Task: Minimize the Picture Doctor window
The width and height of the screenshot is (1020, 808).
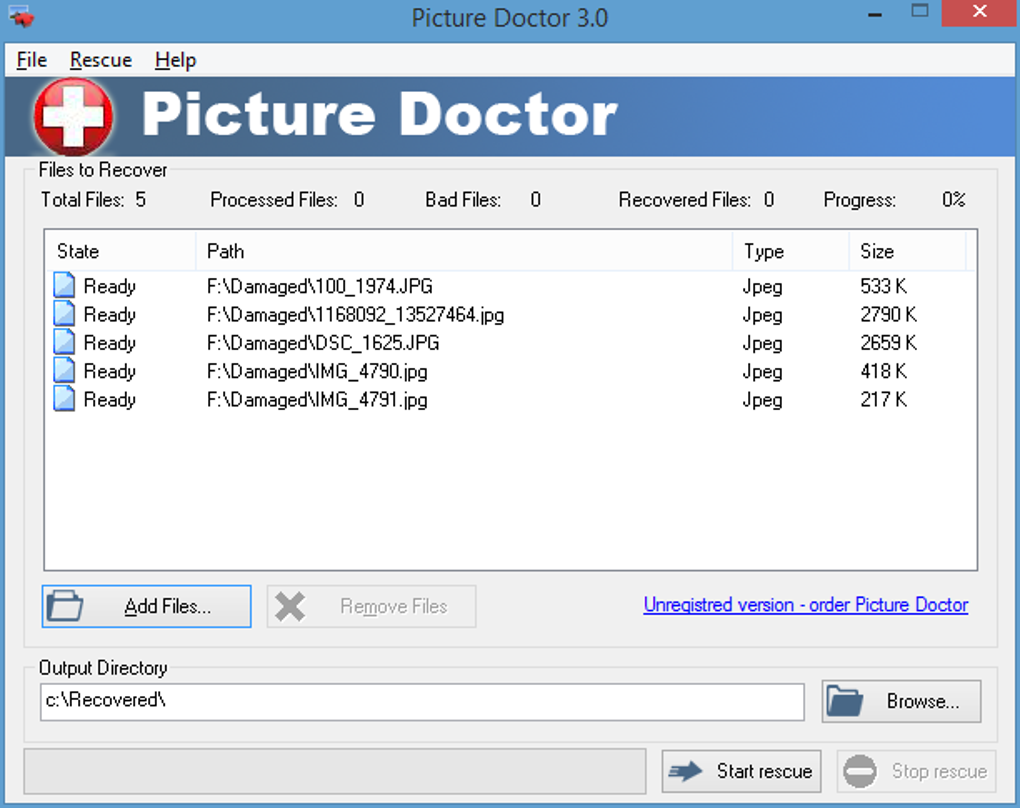Action: [875, 13]
